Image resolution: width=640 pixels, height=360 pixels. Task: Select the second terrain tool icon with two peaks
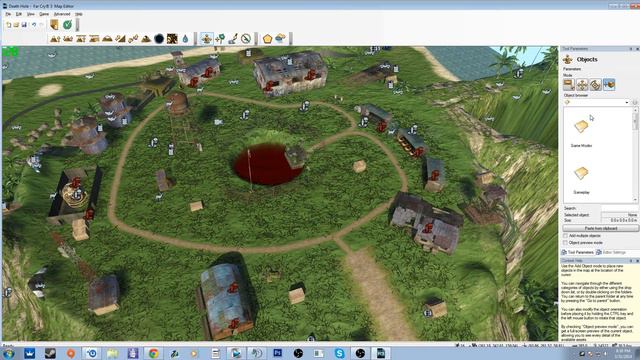click(x=68, y=39)
